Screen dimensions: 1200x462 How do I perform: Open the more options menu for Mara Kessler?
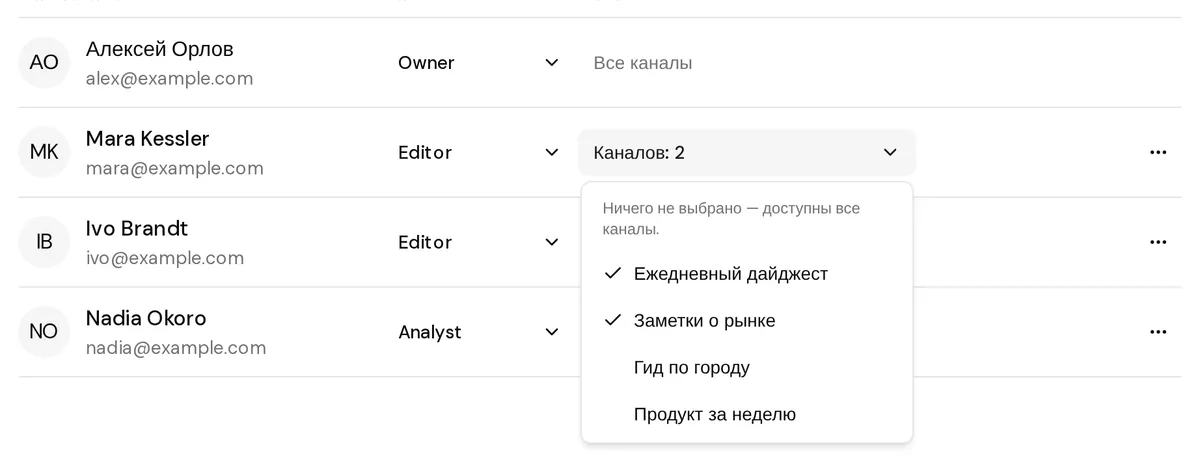pyautogui.click(x=1158, y=152)
